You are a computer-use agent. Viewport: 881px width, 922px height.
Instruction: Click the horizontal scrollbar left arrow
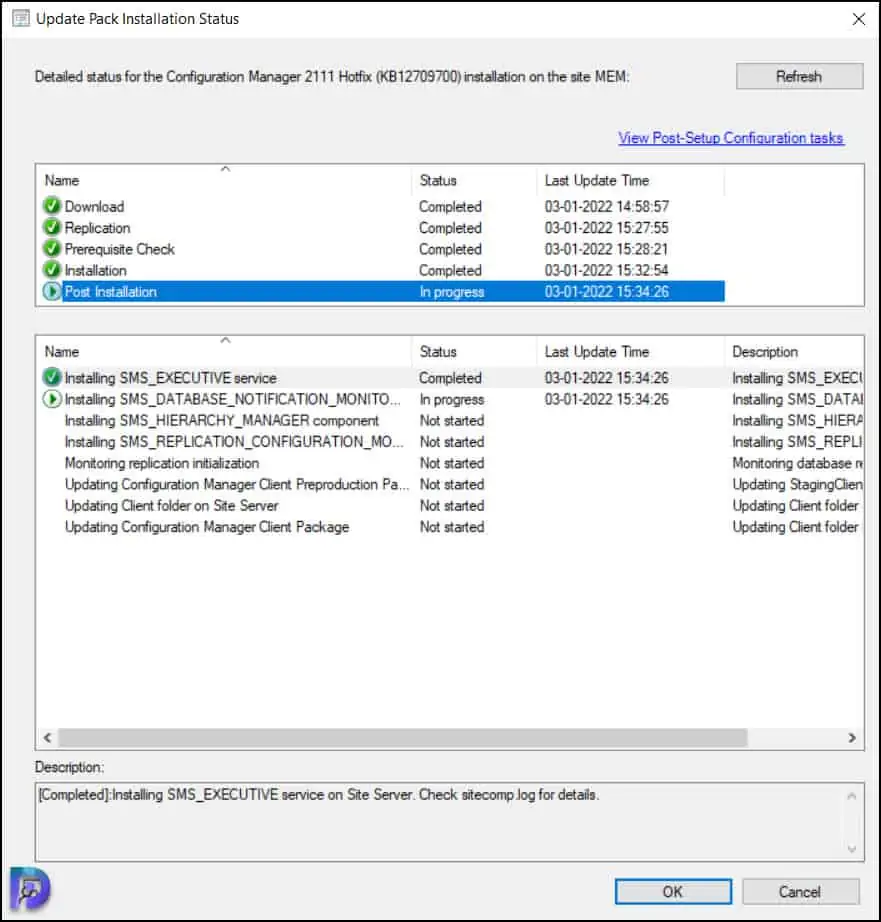(48, 737)
